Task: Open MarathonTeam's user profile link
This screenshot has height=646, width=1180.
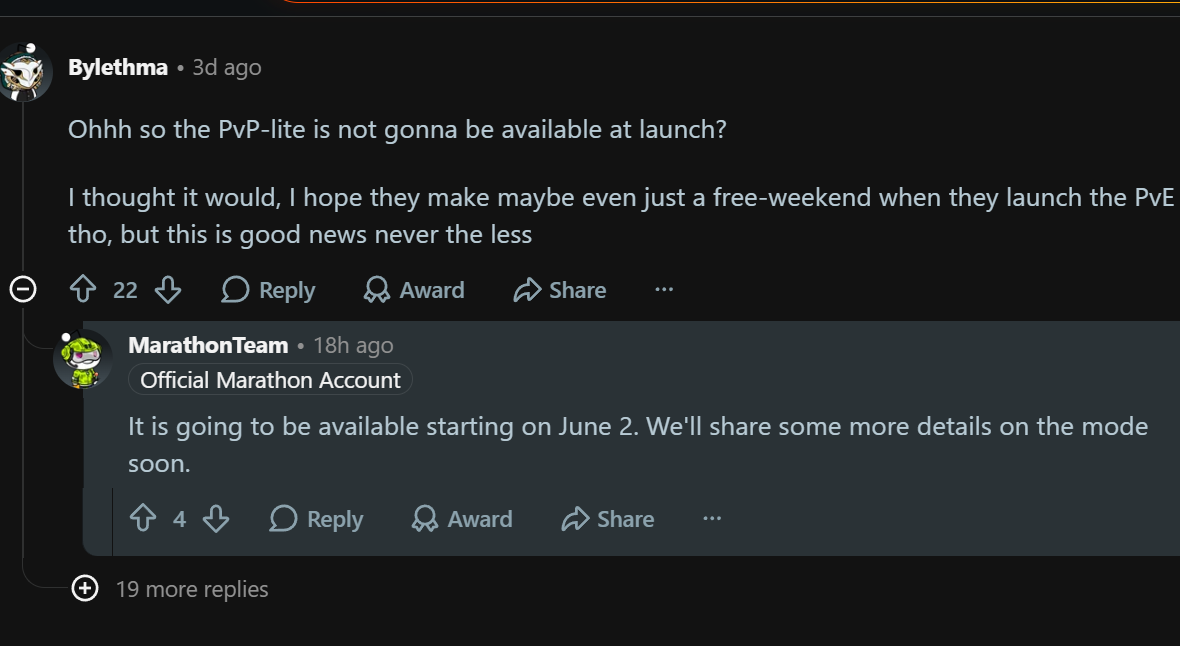Action: click(208, 345)
